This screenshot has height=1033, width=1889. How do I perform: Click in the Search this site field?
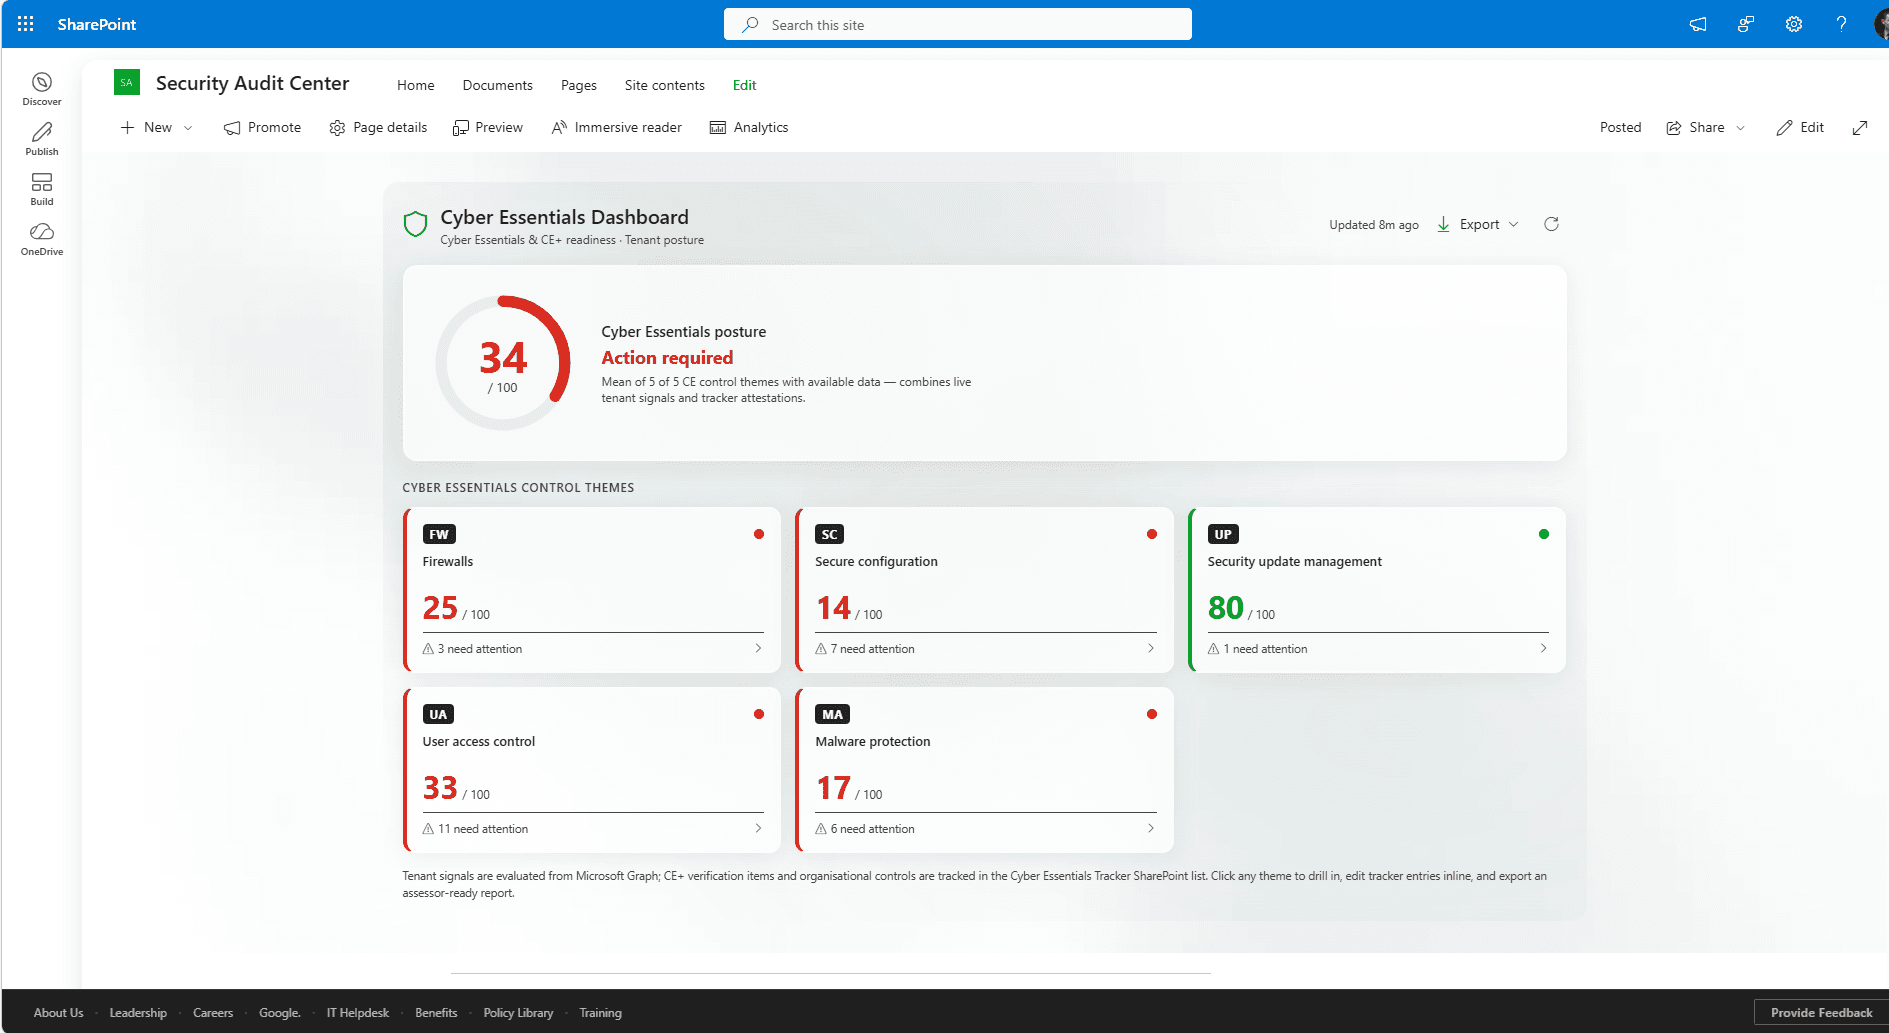(958, 24)
